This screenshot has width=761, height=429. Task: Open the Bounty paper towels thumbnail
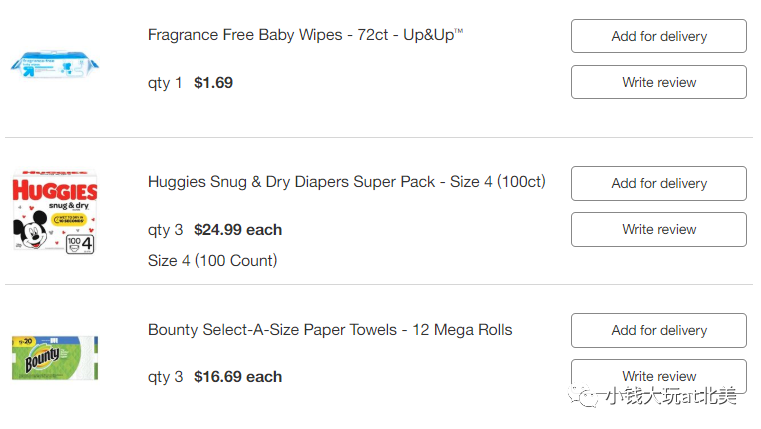point(55,358)
